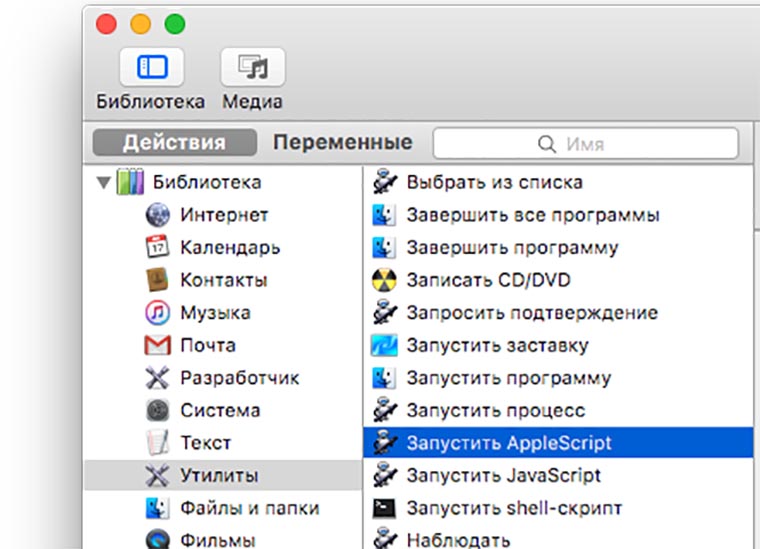This screenshot has height=549, width=760.
Task: Toggle the Библиотека sidebar toolbar button
Action: coord(152,67)
